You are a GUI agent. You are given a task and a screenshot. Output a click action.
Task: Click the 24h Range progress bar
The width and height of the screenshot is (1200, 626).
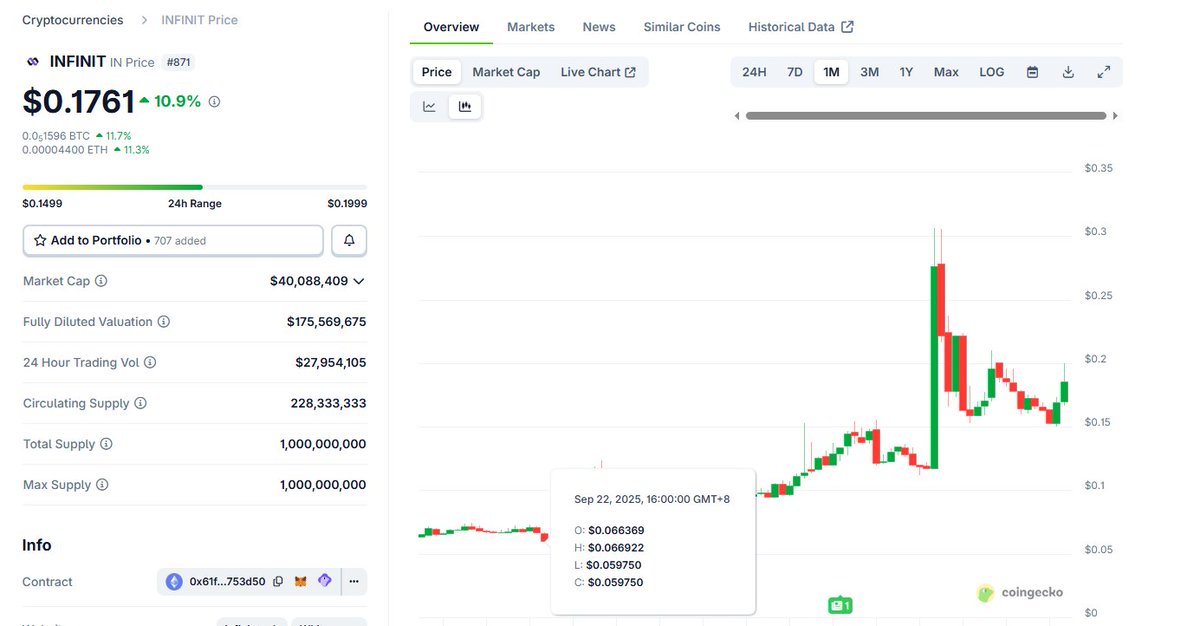coord(194,187)
